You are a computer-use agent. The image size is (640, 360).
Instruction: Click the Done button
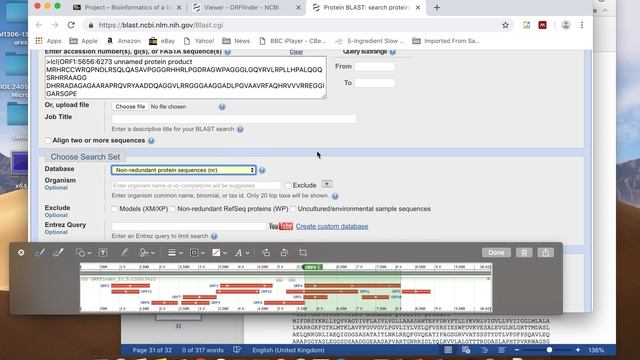(496, 253)
